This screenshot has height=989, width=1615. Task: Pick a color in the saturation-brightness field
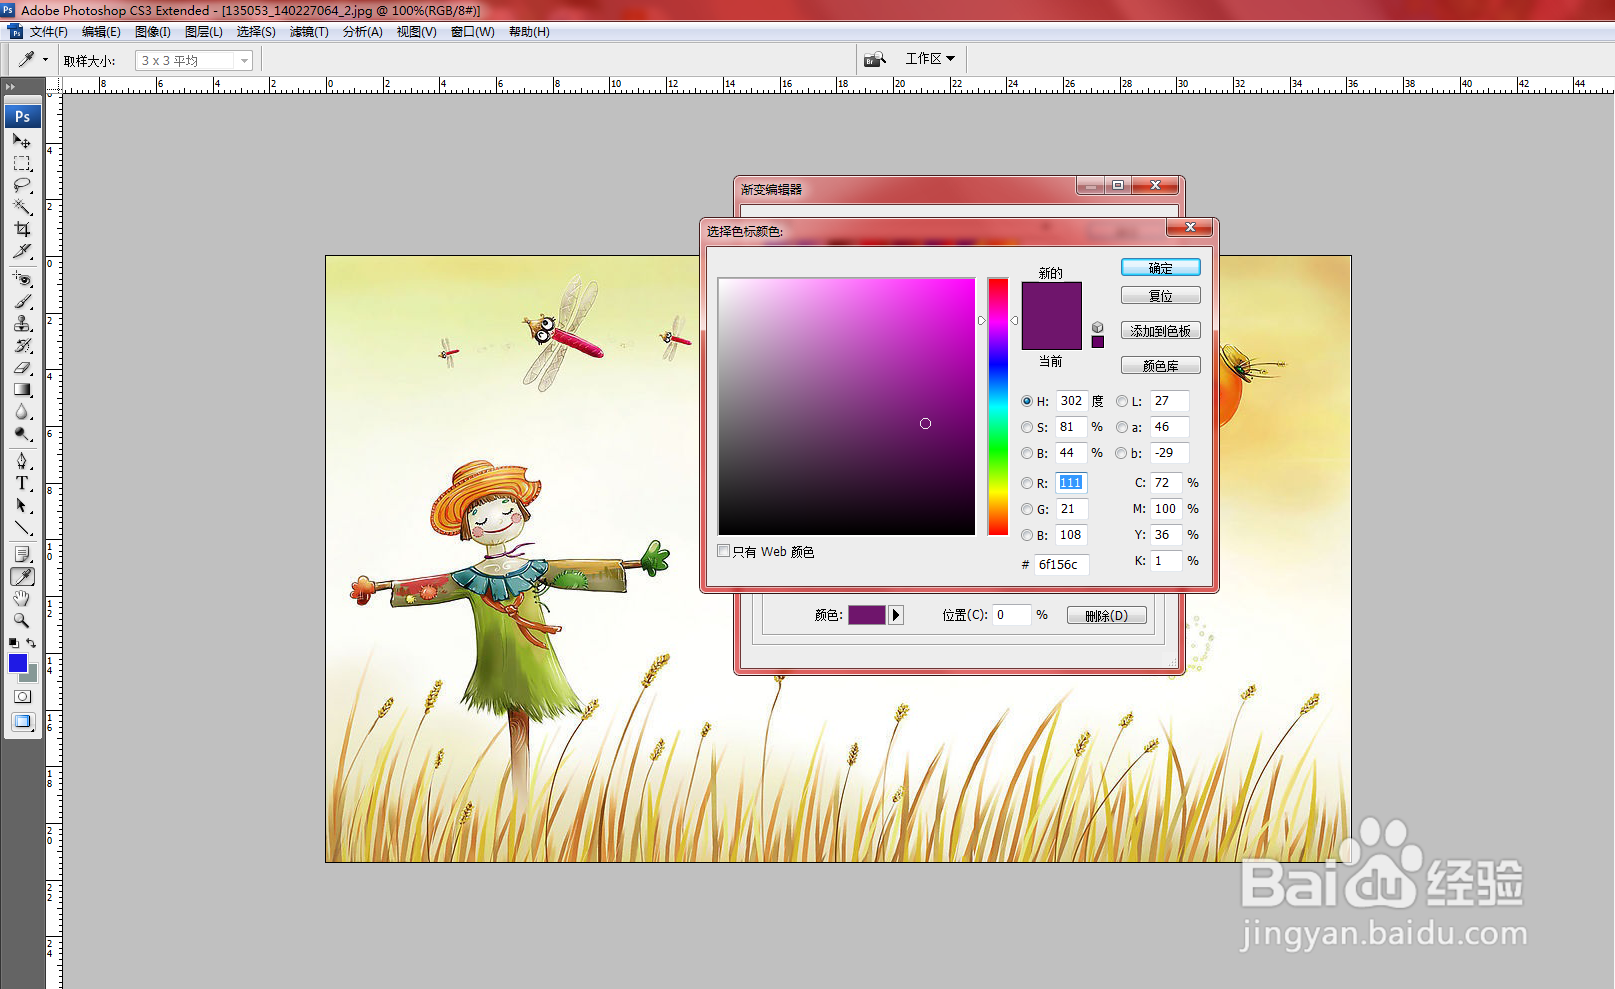(x=846, y=406)
